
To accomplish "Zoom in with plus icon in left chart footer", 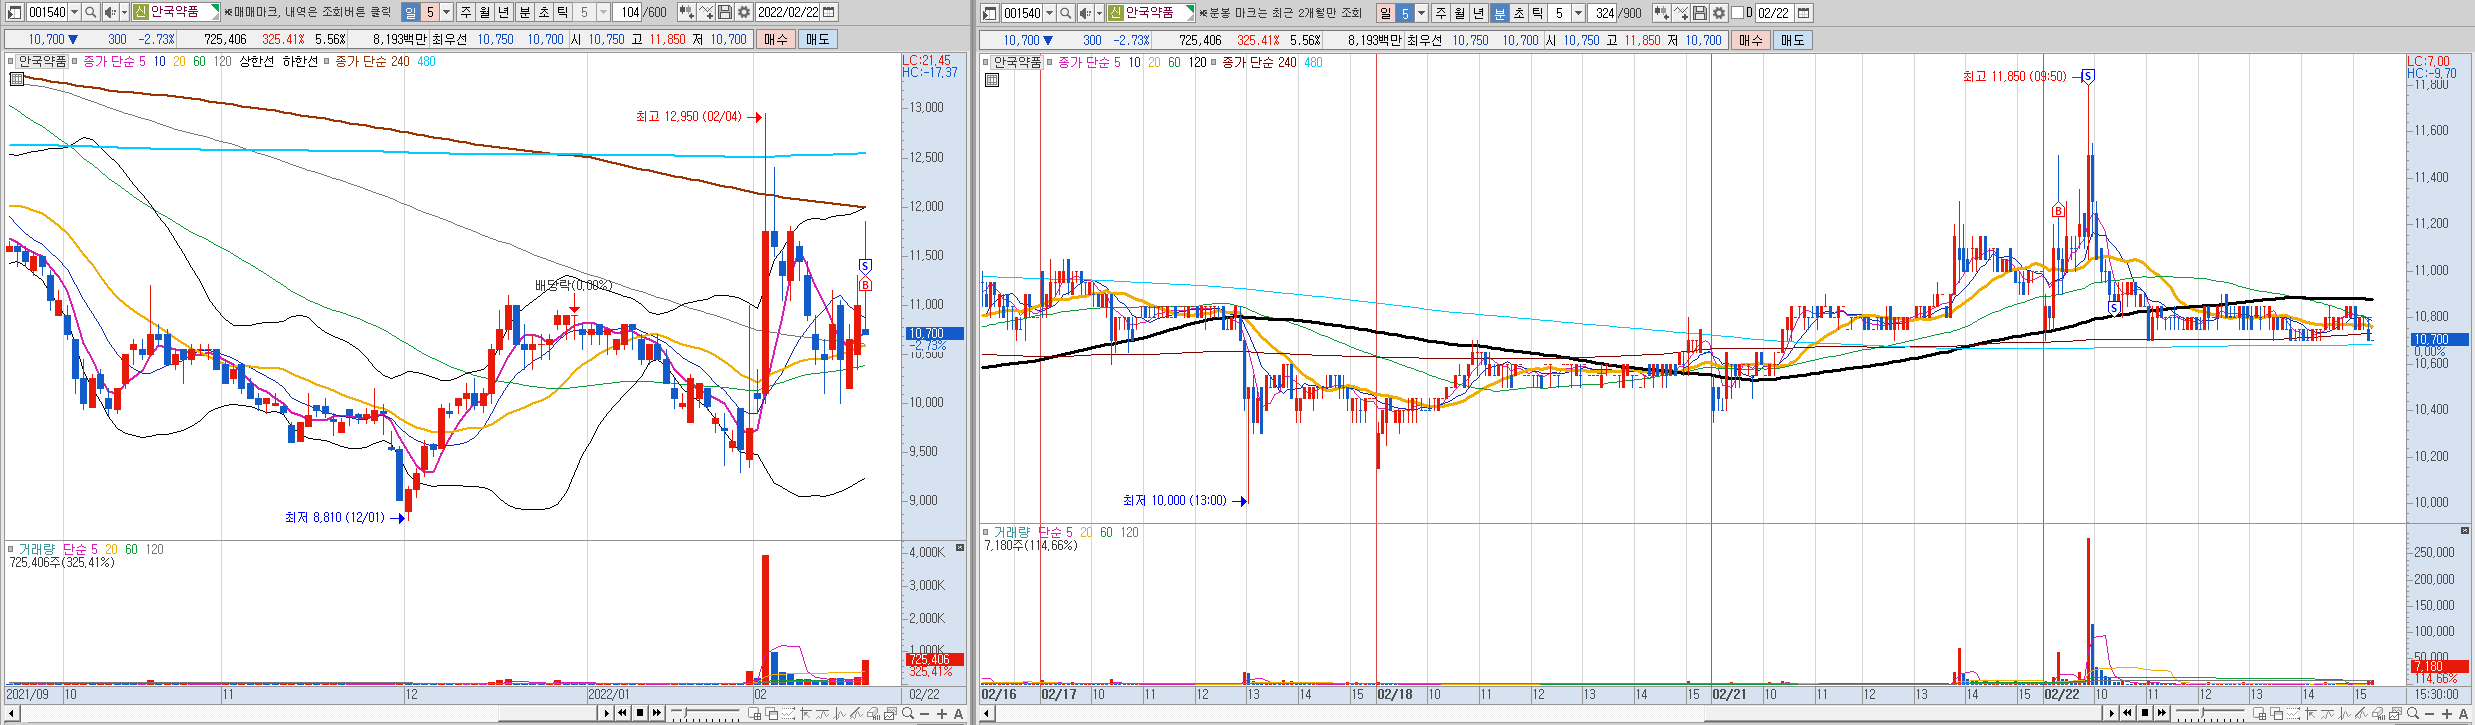I will click(x=942, y=714).
